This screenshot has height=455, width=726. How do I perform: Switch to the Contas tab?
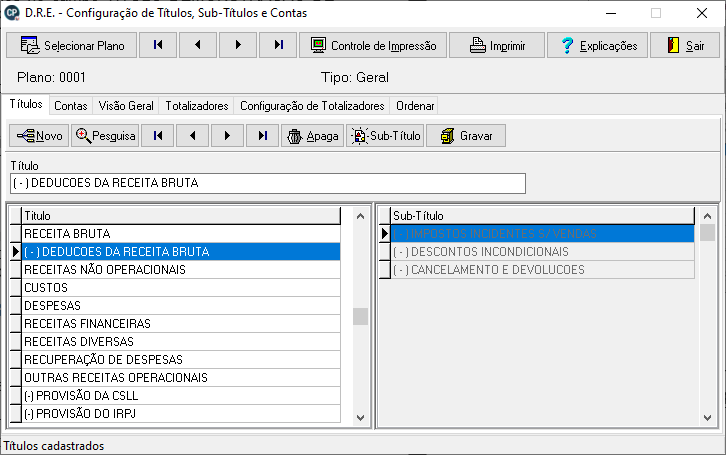tap(71, 106)
